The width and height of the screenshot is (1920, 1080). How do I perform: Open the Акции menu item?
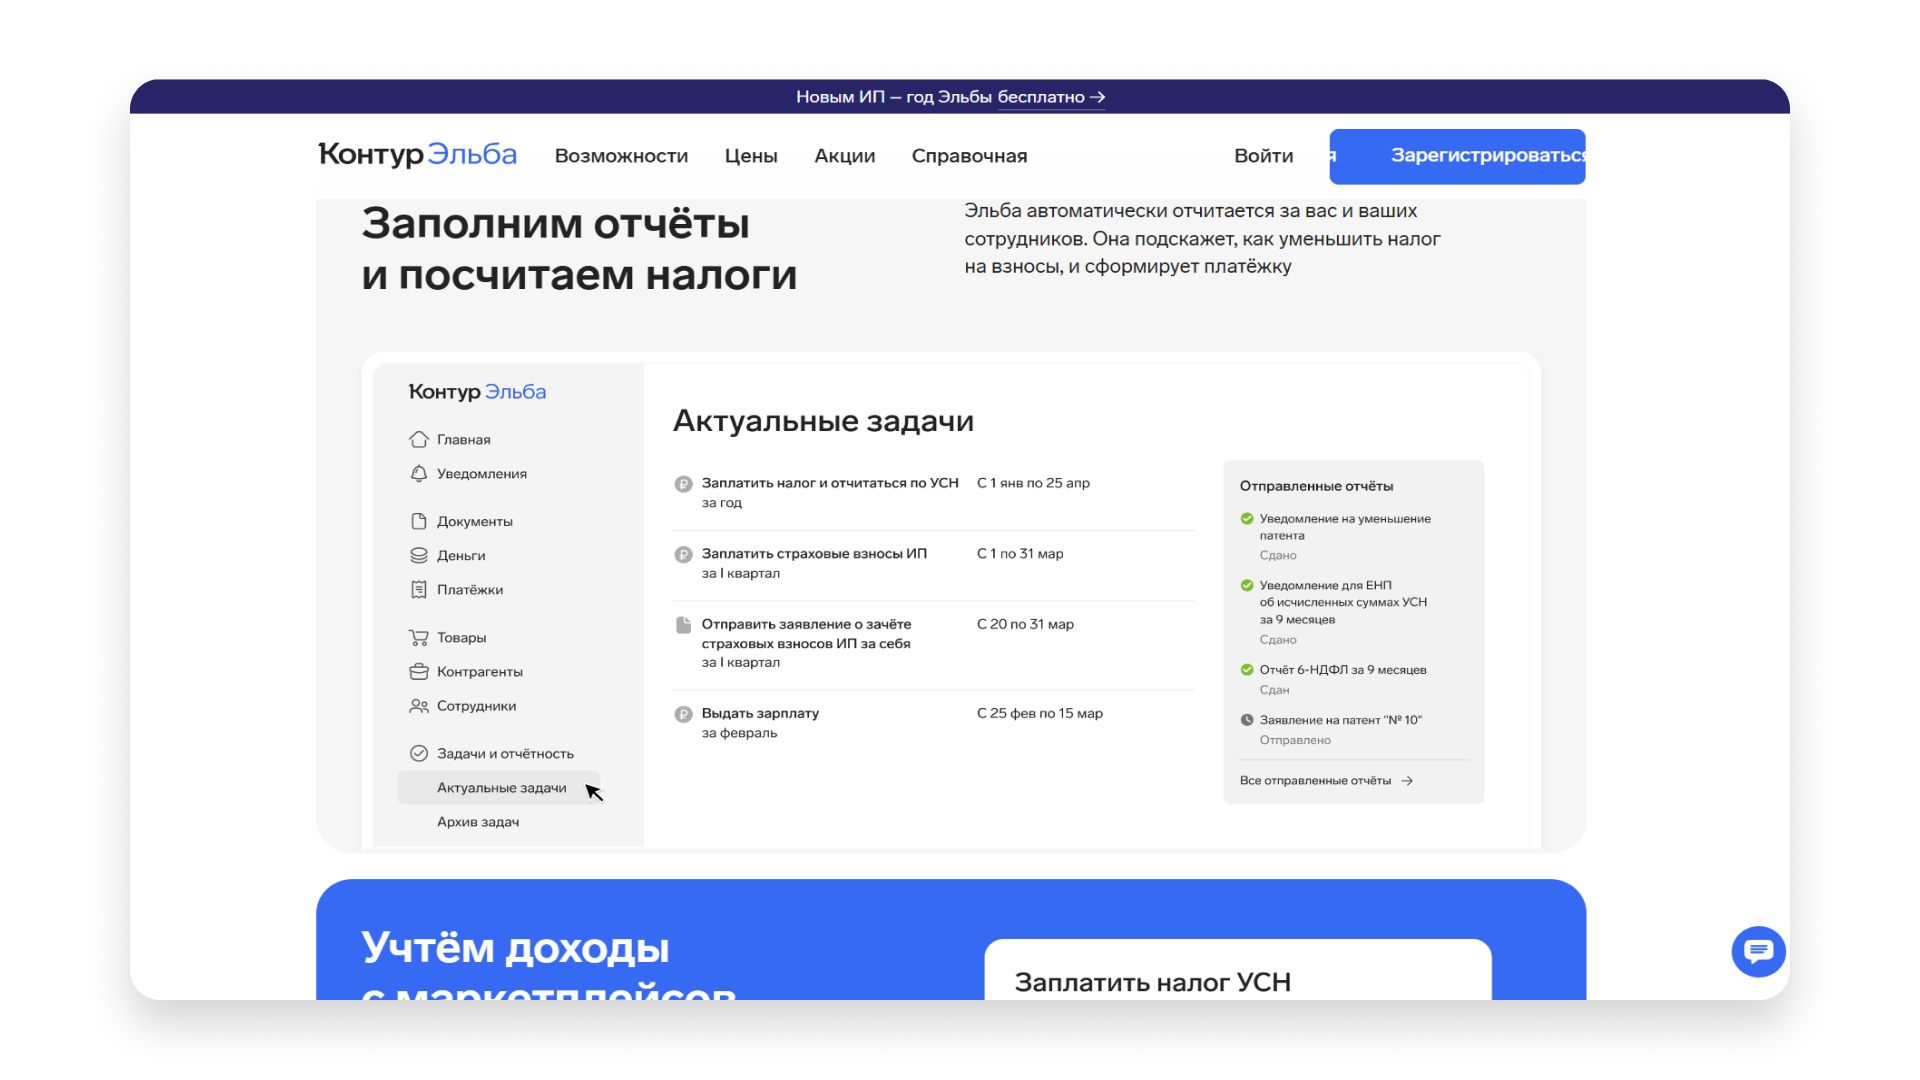[x=844, y=156]
